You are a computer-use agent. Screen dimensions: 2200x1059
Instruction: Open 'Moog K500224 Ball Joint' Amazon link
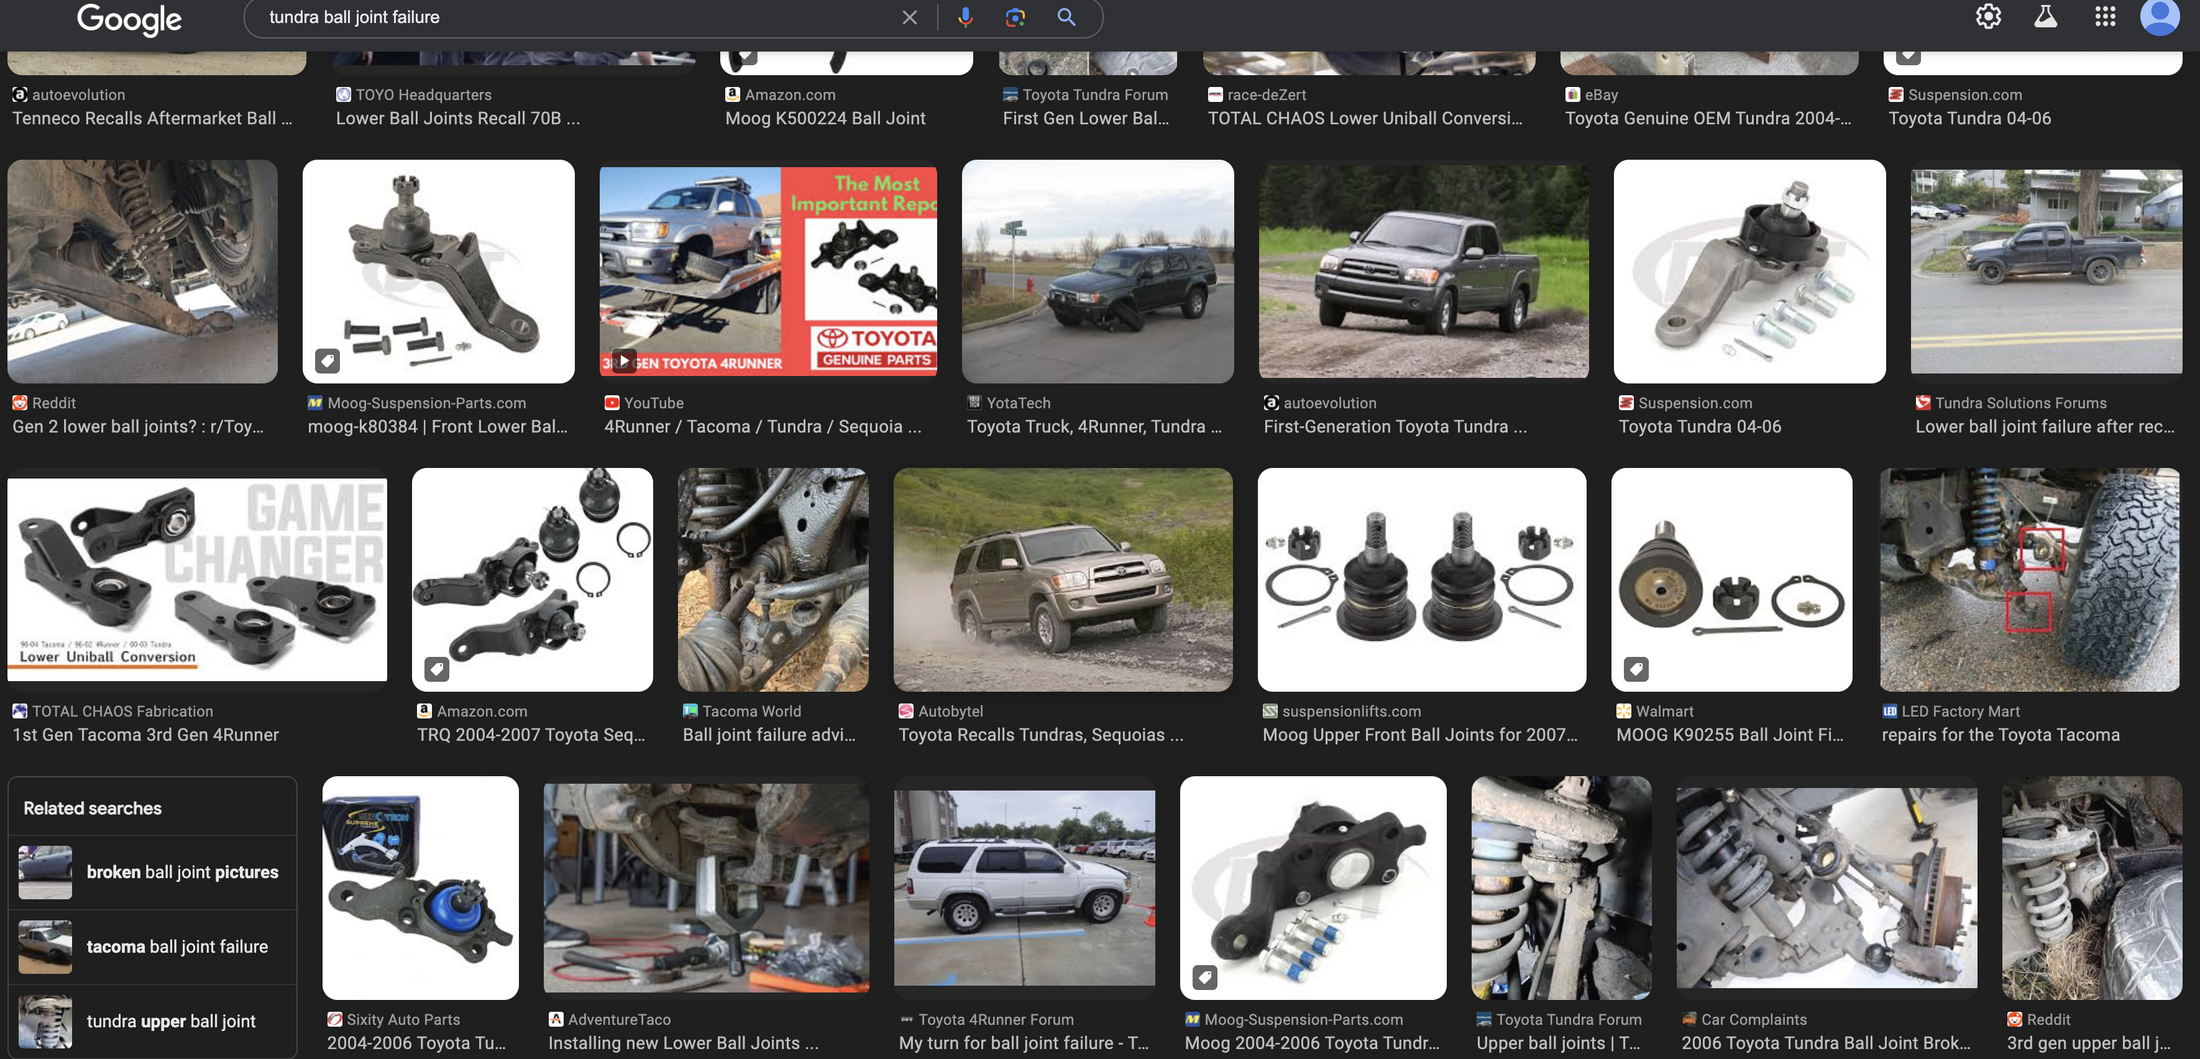(x=825, y=118)
